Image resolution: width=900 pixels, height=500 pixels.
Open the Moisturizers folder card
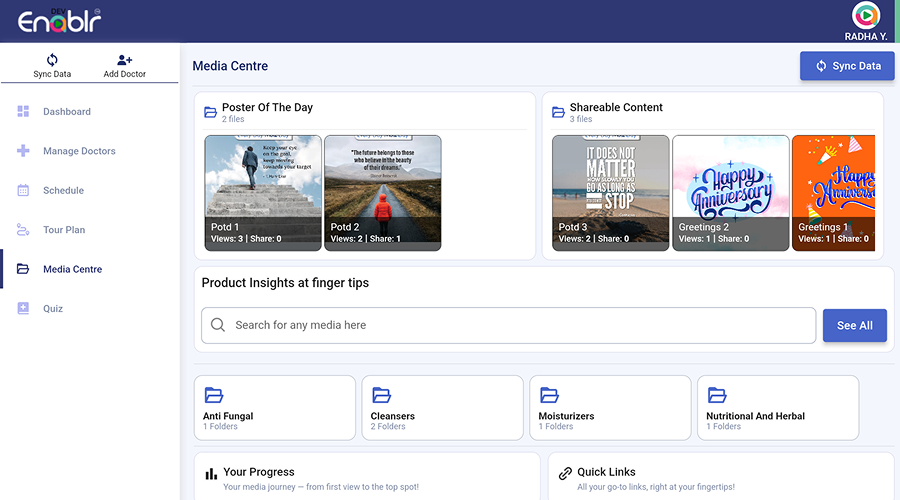pos(610,408)
